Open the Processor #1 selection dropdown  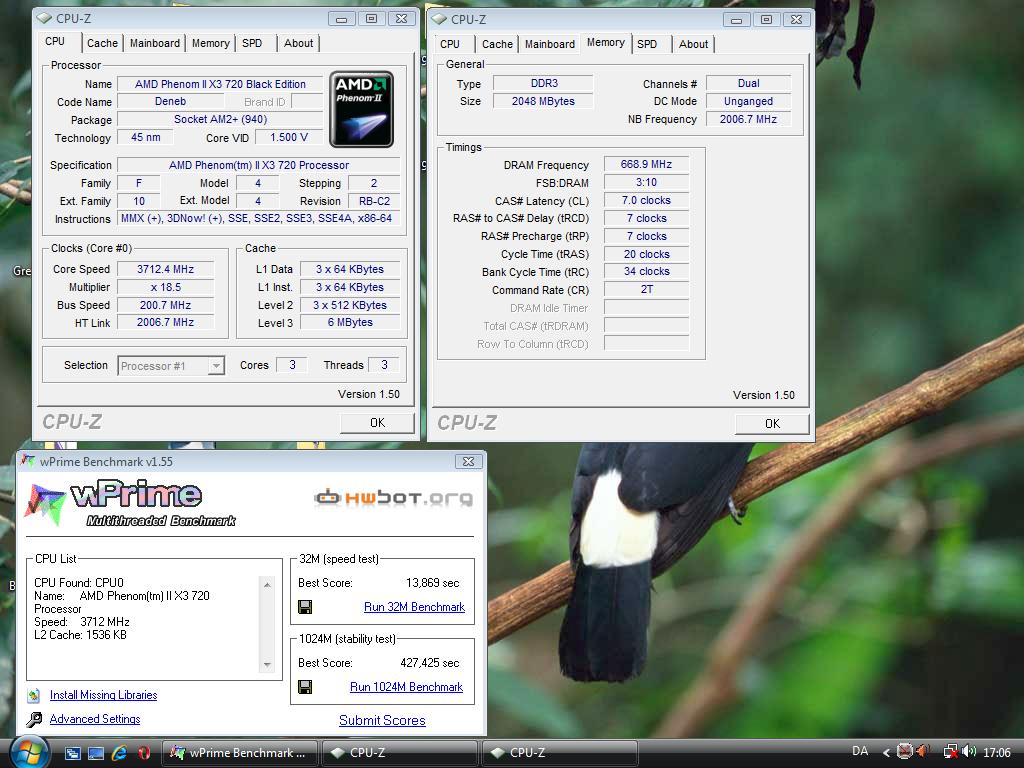[171, 365]
